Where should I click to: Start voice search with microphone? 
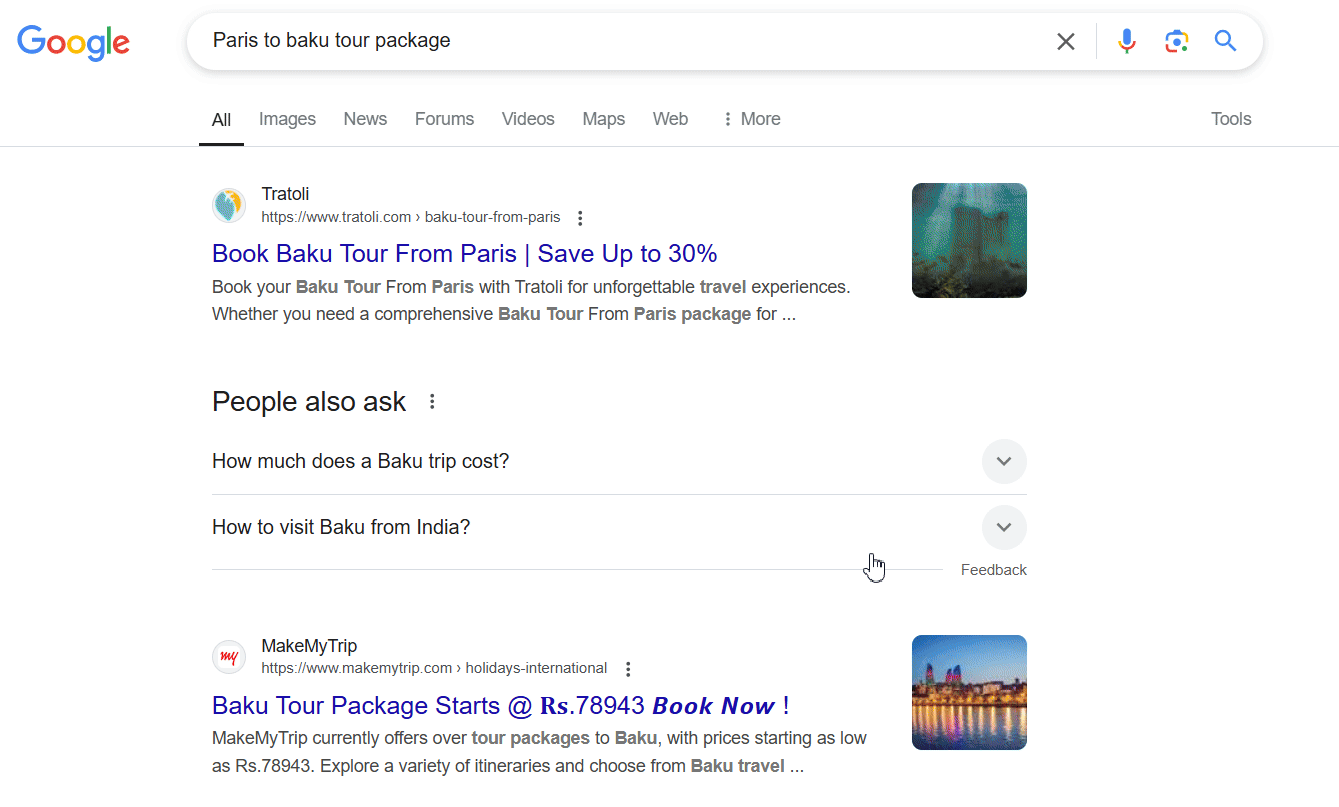(1127, 41)
